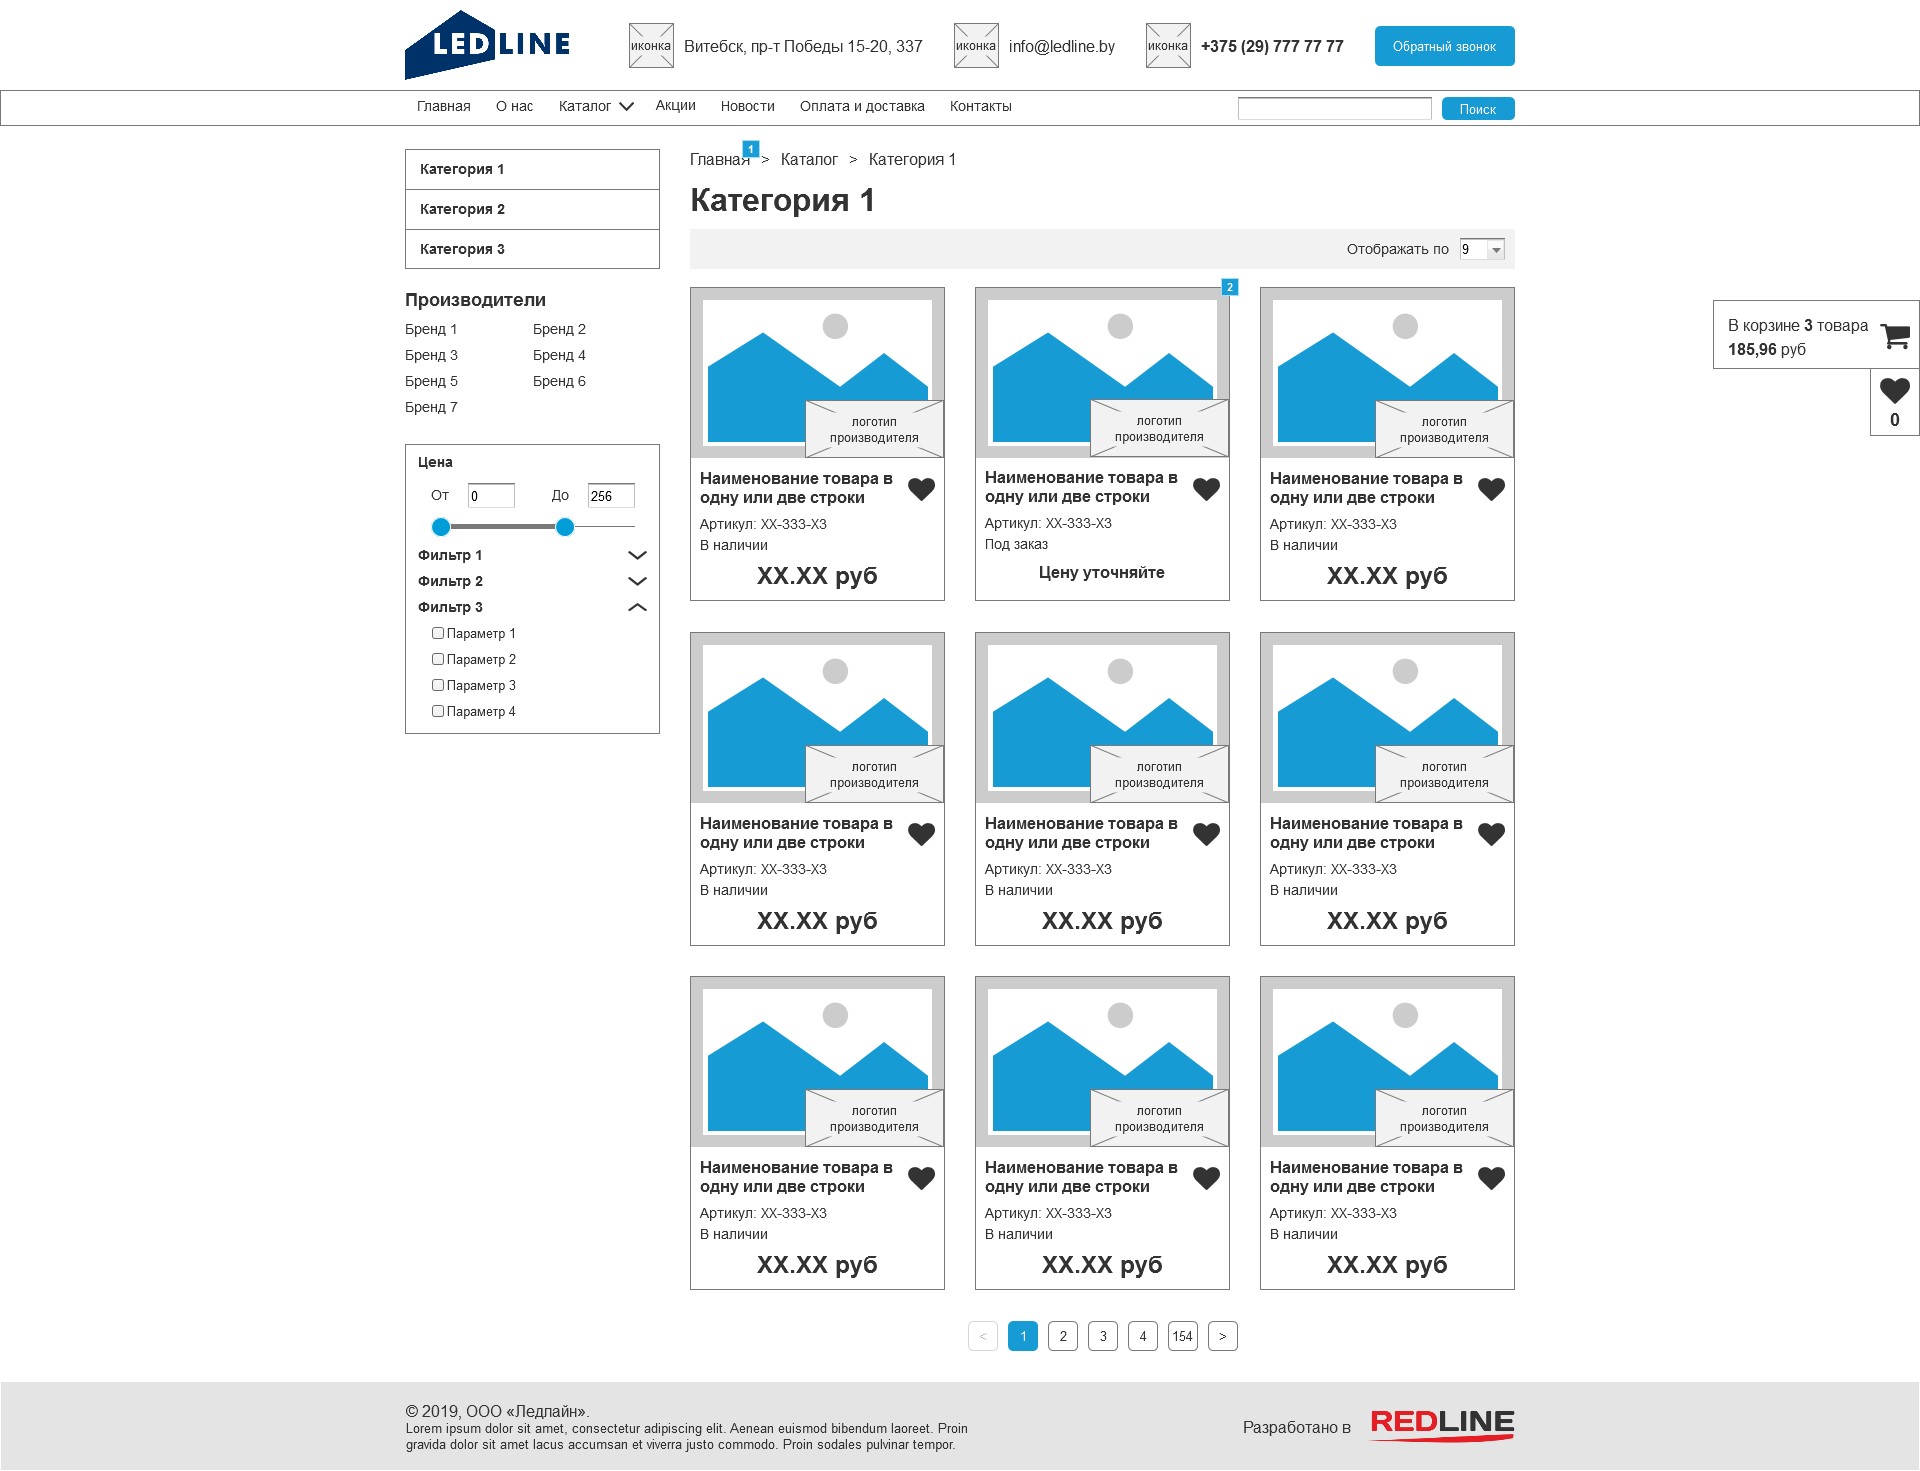Go to Оплата и доставка menu item
The width and height of the screenshot is (1920, 1471).
click(862, 106)
